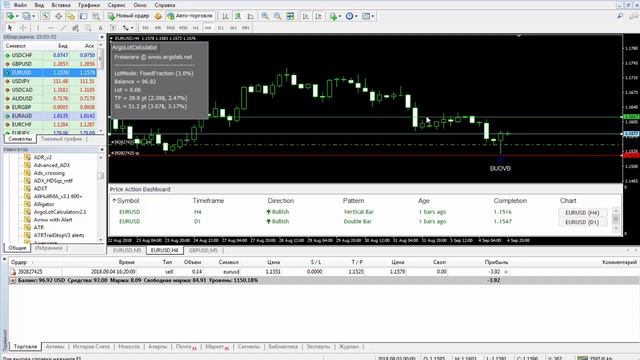Image resolution: width=640 pixels, height=360 pixels.
Task: Open the Profiles icon in toolbar
Action: point(28,16)
